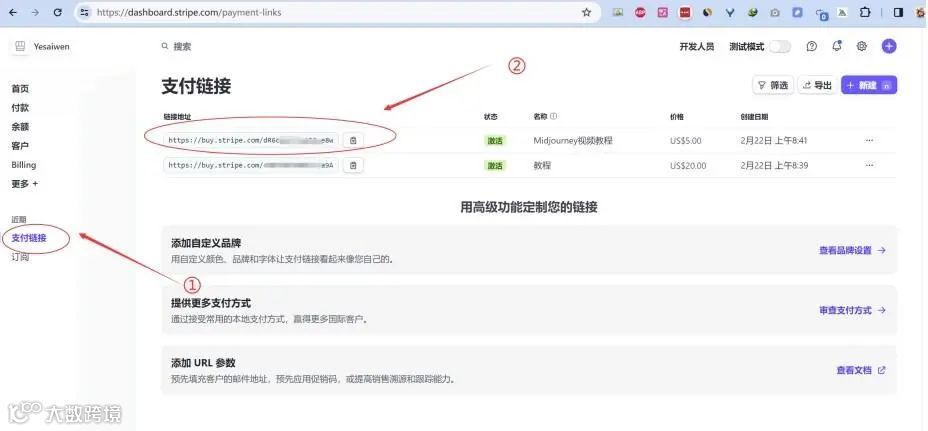Click the 提供更多支付方式 card title
Screen dimensions: 928x431
(211, 303)
